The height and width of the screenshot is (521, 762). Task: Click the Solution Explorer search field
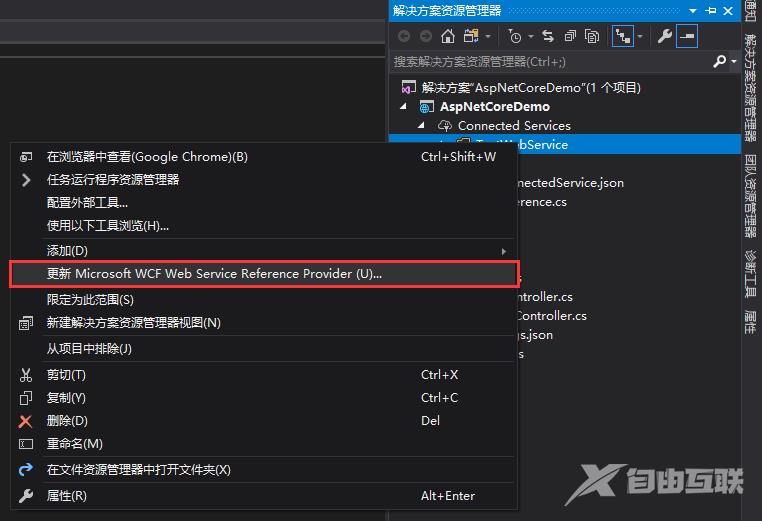click(x=552, y=62)
